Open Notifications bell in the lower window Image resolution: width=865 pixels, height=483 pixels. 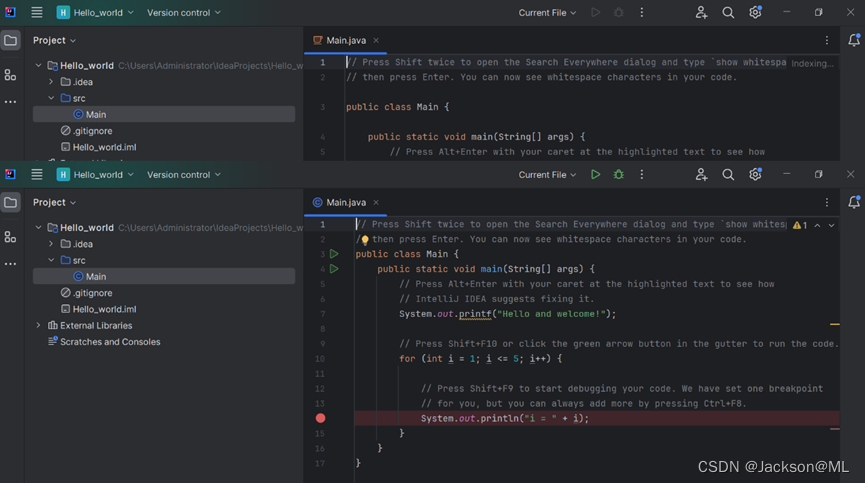coord(853,202)
